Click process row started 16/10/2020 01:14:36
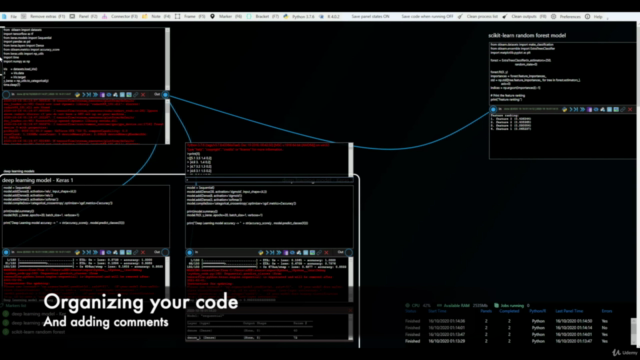640x360 pixels. tap(506, 321)
